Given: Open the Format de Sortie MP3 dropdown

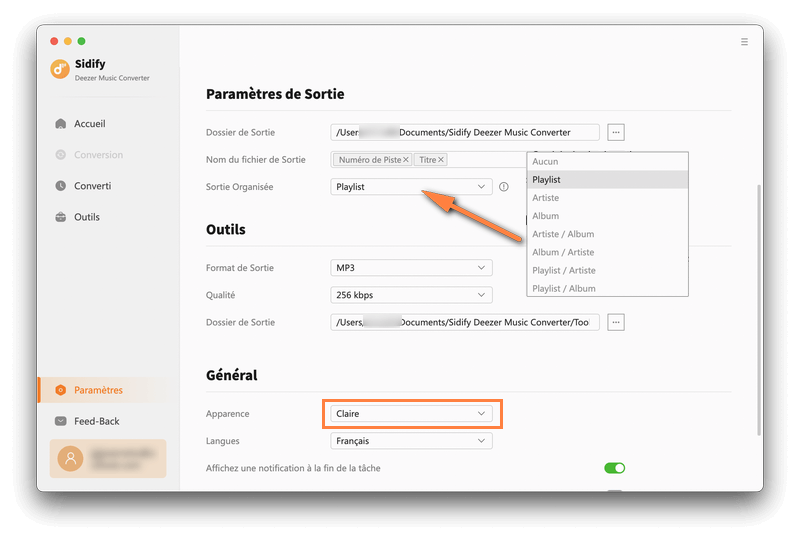Looking at the screenshot, I should coord(411,268).
